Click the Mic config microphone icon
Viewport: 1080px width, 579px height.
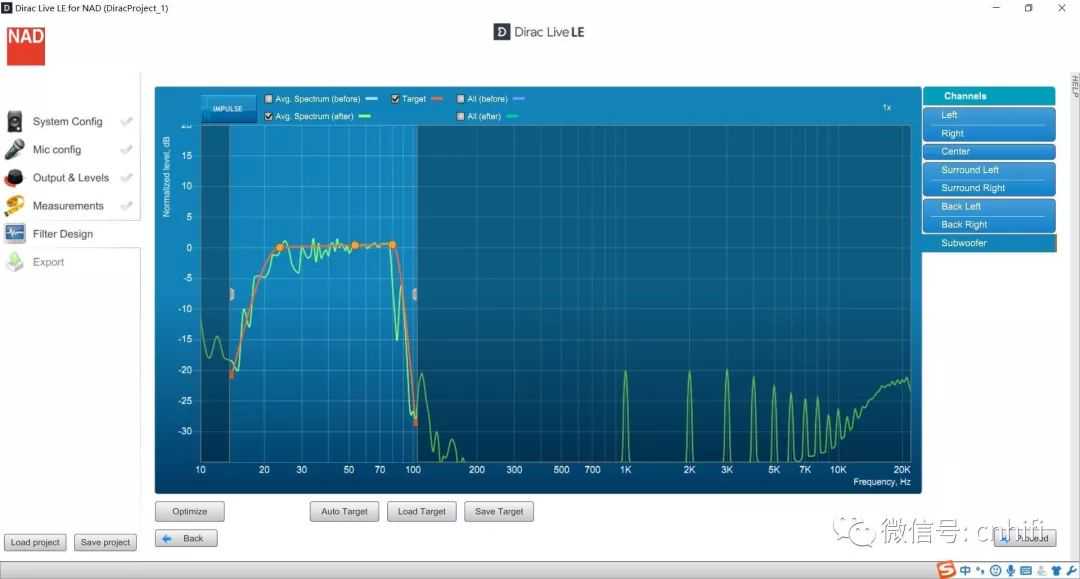[x=15, y=150]
